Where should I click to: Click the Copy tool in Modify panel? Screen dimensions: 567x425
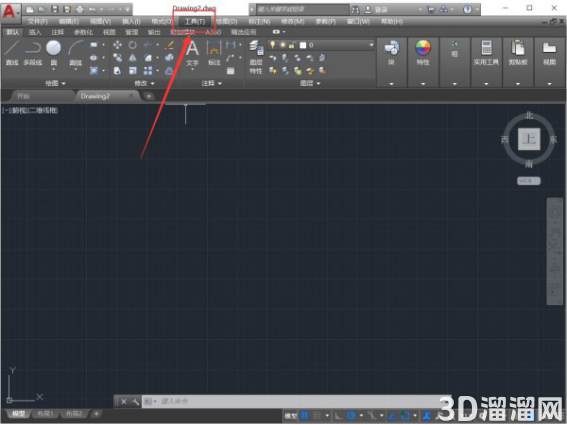(118, 58)
